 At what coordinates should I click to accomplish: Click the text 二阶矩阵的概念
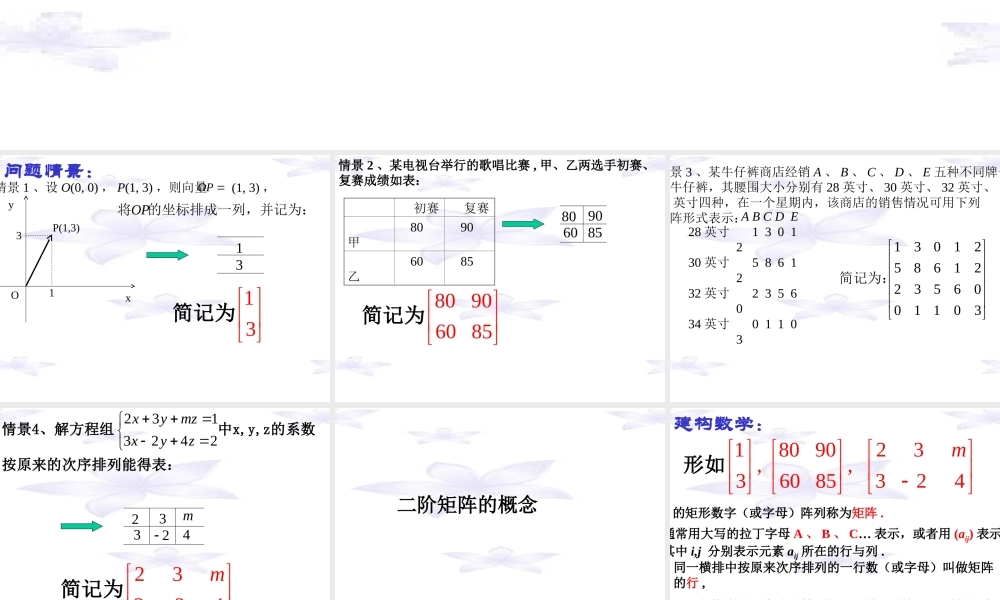click(467, 505)
